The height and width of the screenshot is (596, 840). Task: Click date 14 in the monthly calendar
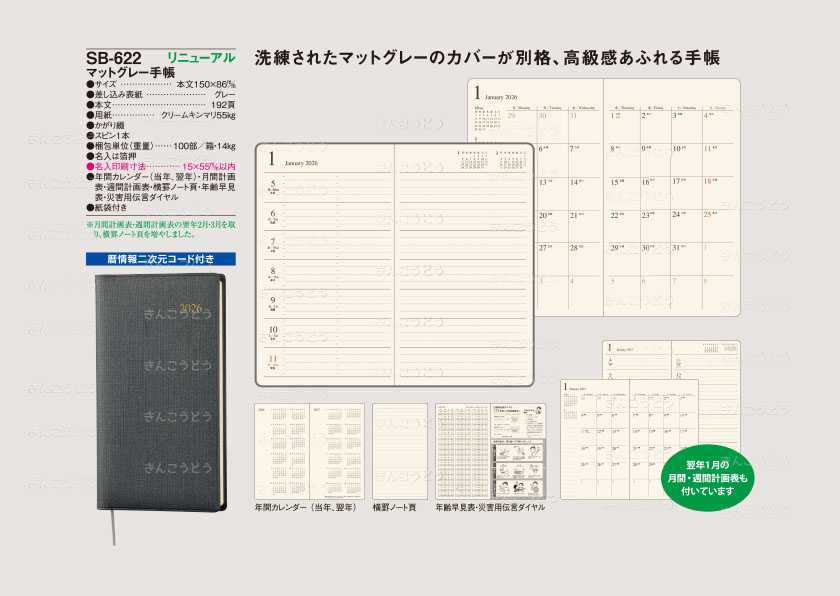574,182
